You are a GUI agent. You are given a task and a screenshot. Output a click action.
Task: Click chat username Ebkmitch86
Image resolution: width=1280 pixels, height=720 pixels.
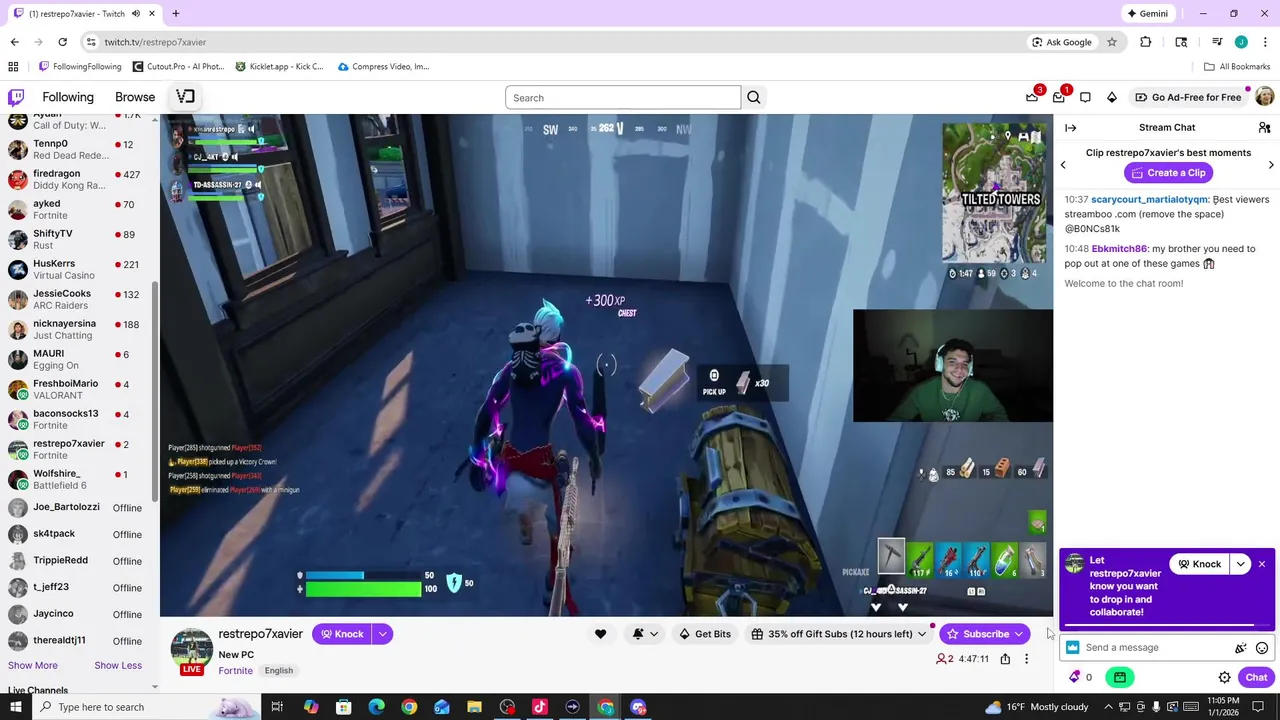pos(1119,249)
